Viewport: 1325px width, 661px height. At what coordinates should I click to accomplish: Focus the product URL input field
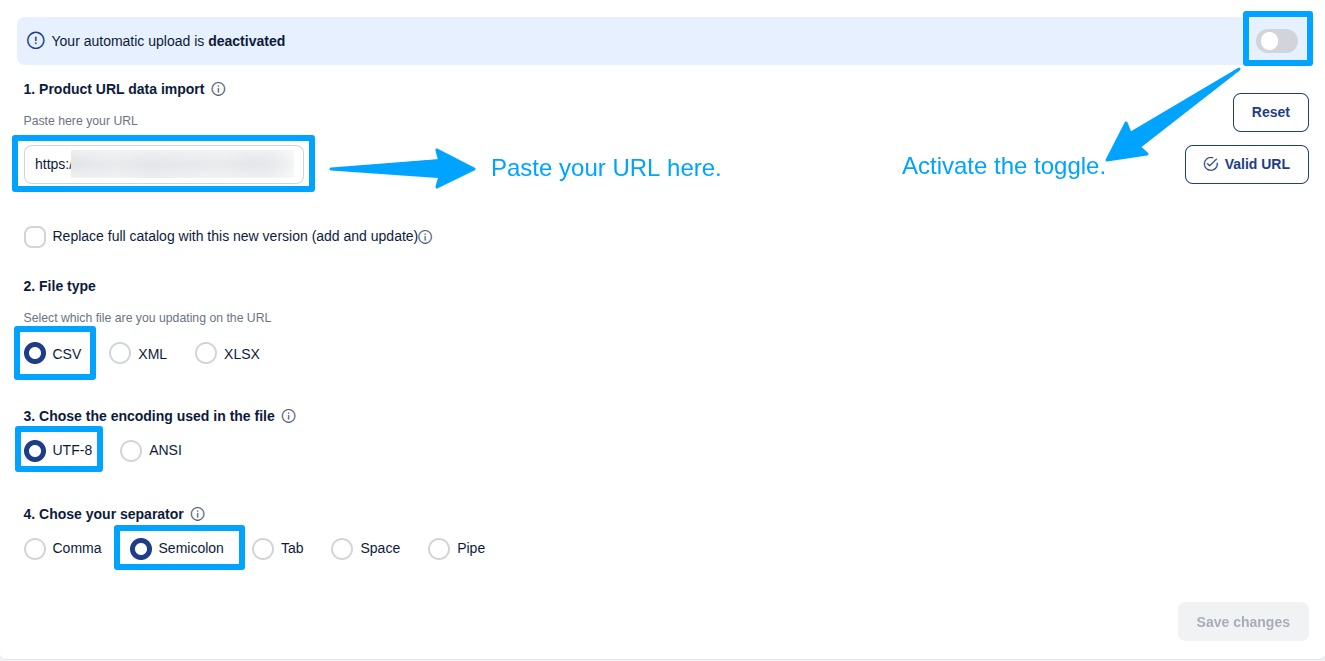tap(164, 164)
